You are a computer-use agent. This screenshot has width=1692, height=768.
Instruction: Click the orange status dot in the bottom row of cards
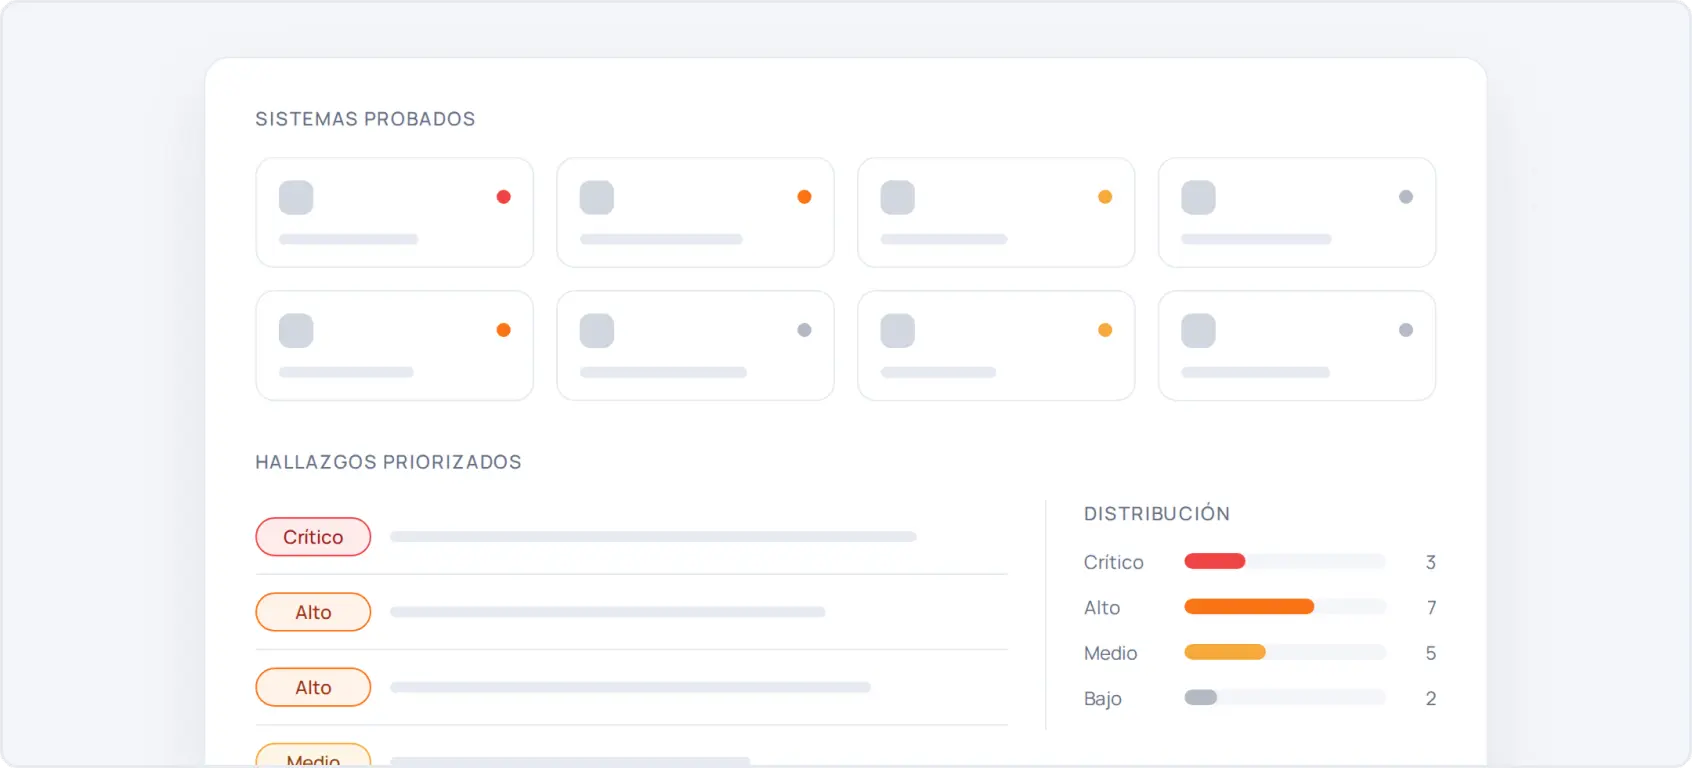504,330
